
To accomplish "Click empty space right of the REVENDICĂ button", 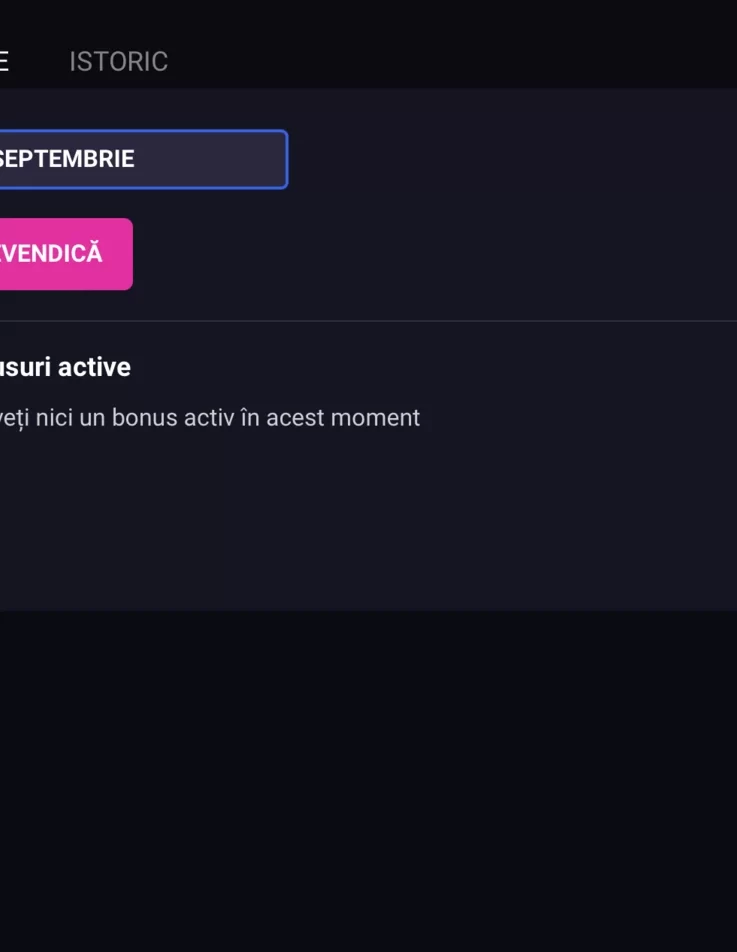I will pyautogui.click(x=425, y=254).
